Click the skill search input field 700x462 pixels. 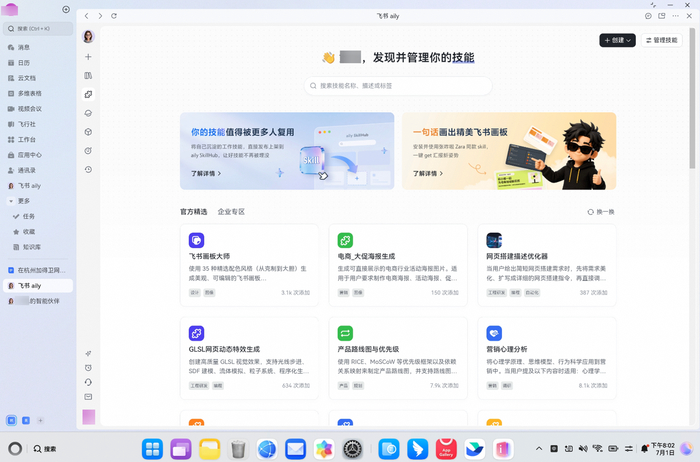pos(398,86)
